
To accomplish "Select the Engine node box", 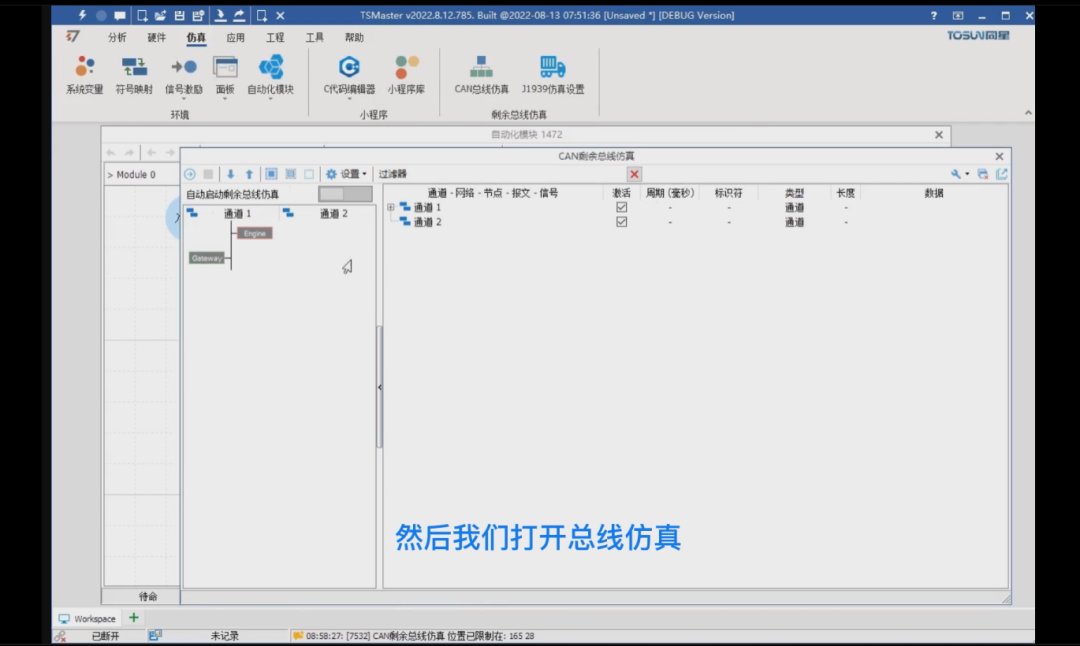I will pyautogui.click(x=255, y=233).
